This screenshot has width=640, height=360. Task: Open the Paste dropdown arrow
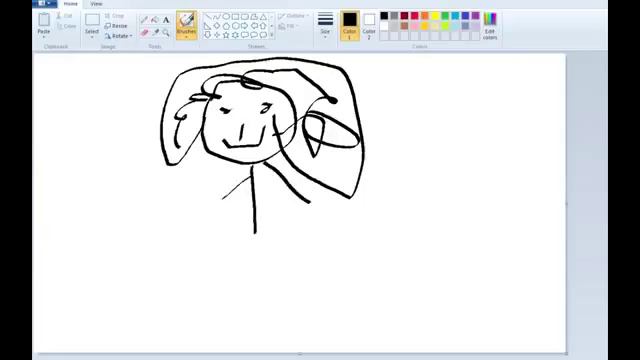coord(44,37)
